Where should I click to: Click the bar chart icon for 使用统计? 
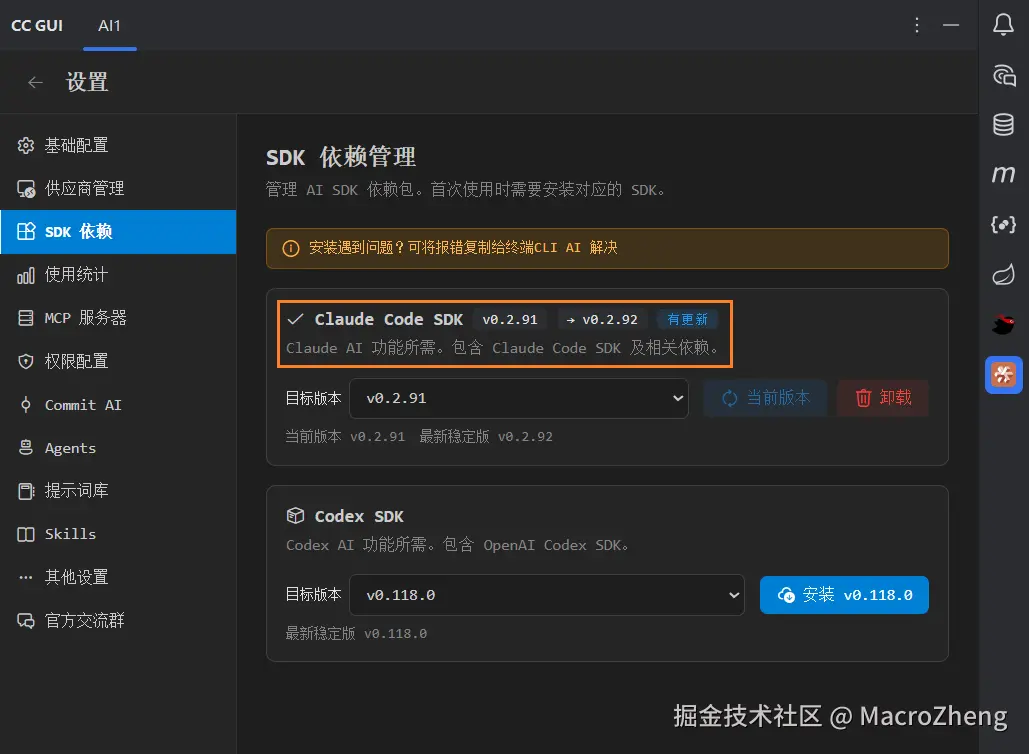point(26,276)
